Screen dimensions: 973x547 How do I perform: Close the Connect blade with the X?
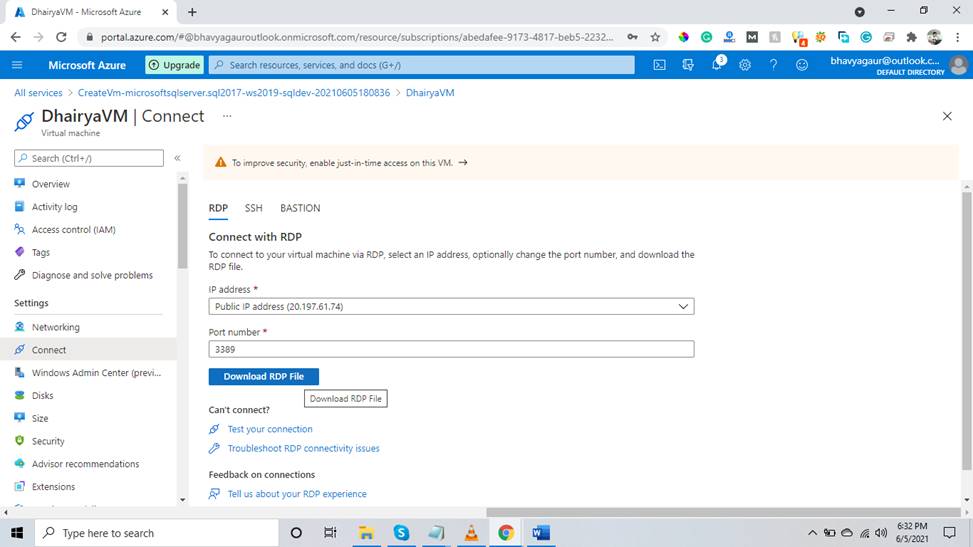click(947, 116)
